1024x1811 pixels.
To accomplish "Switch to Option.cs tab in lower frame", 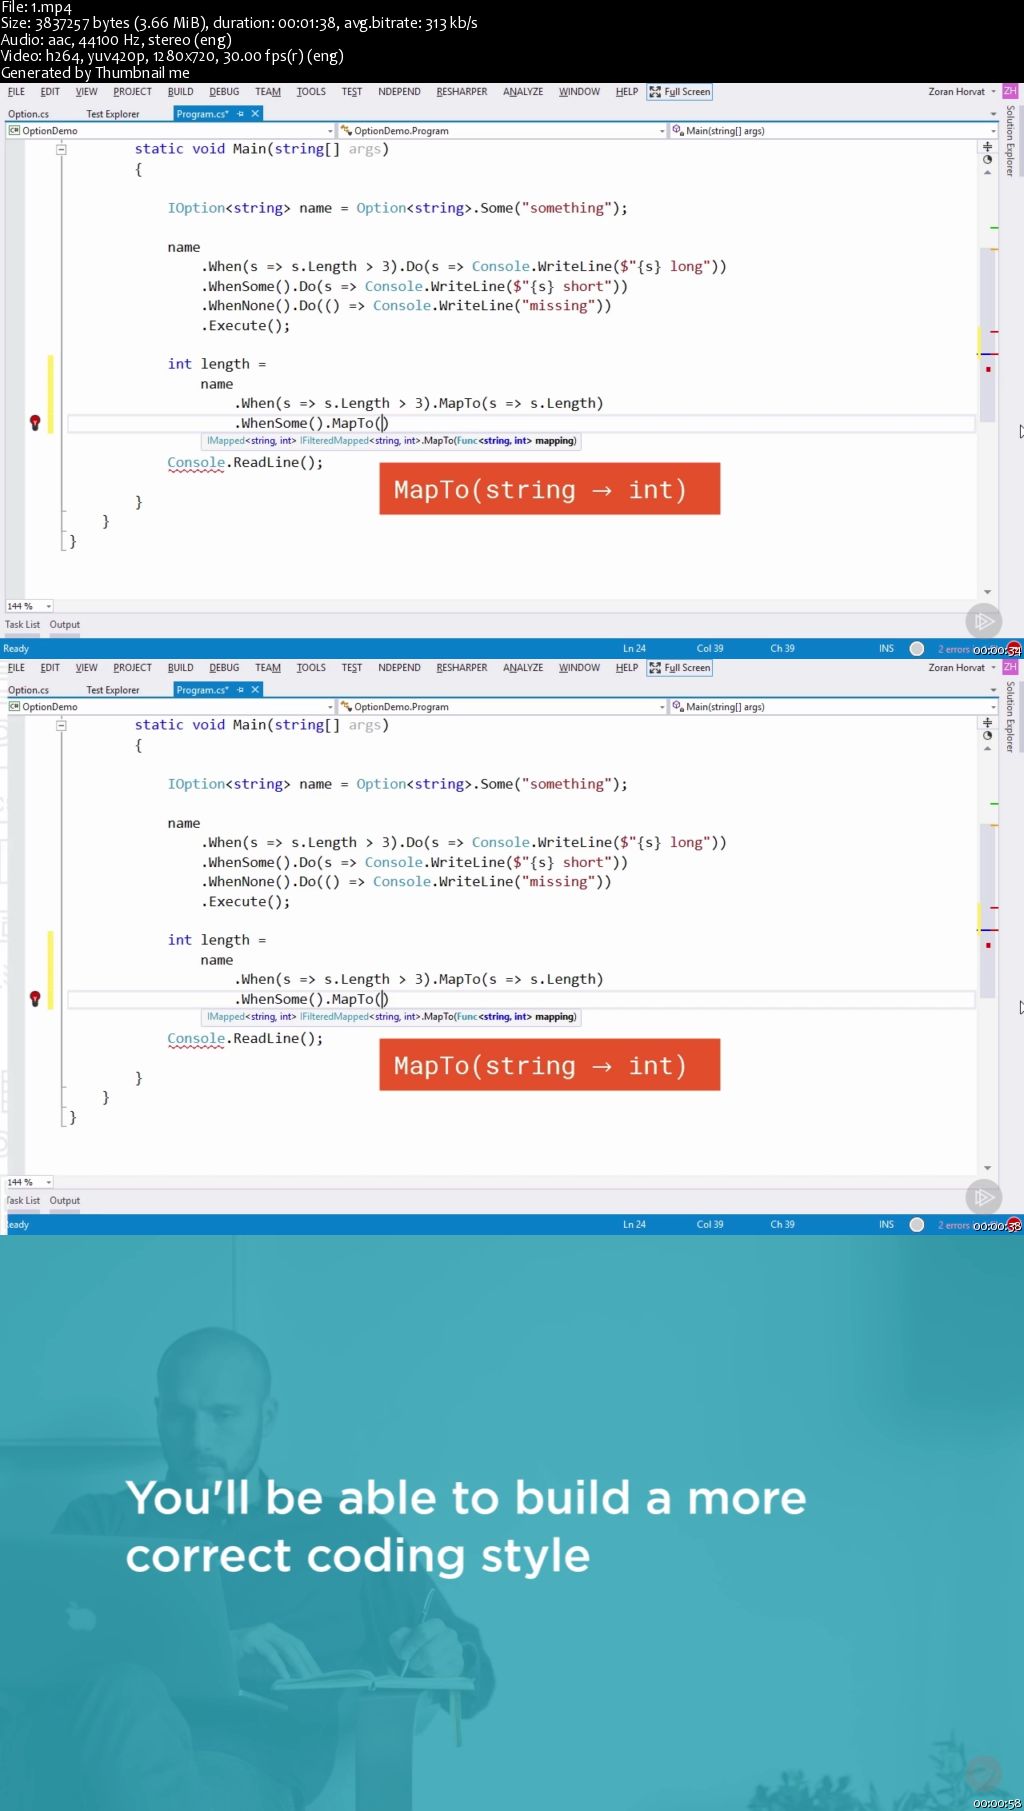I will [29, 690].
